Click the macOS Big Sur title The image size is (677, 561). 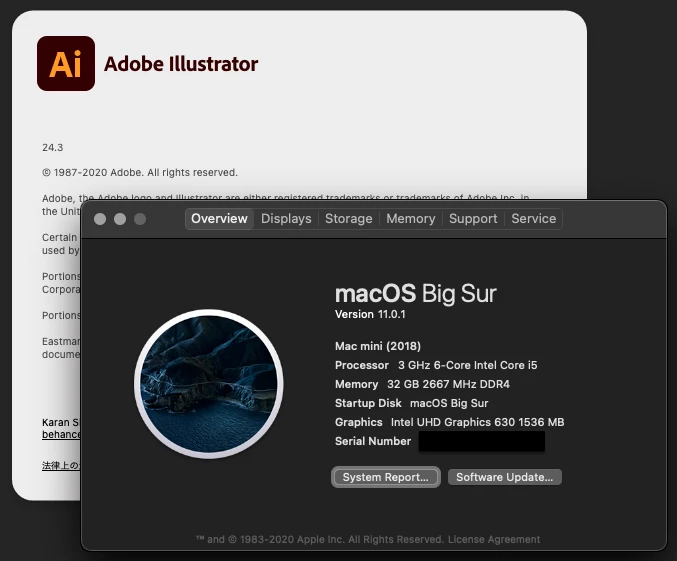416,294
